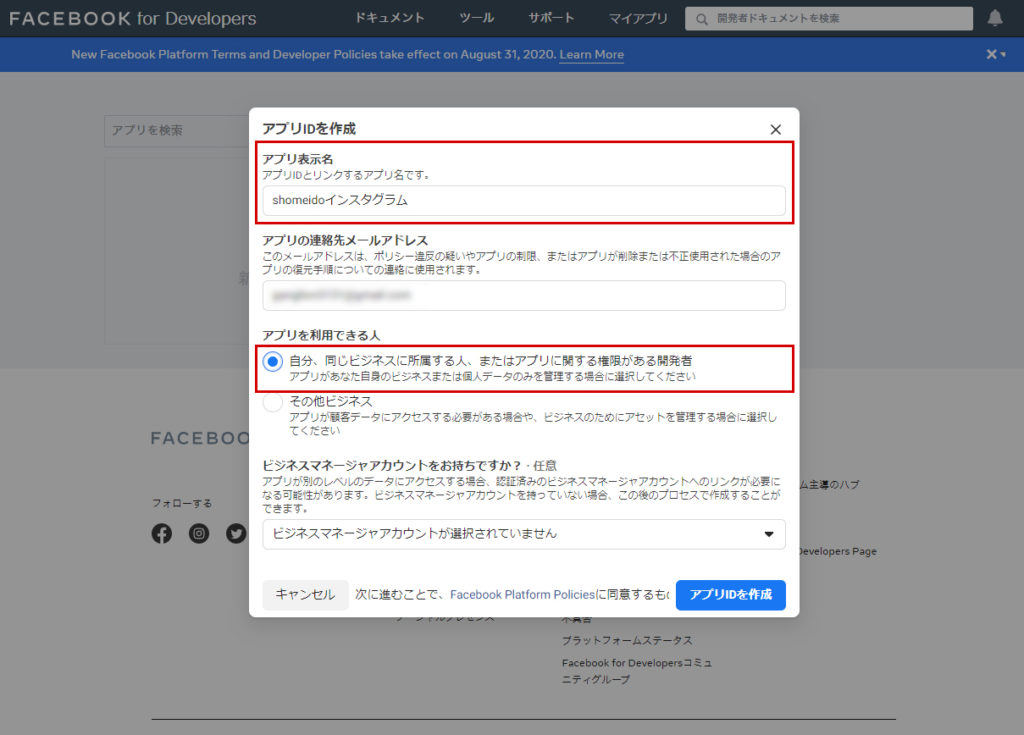Open the Facebook social icon in footer
The image size is (1024, 735).
[162, 534]
